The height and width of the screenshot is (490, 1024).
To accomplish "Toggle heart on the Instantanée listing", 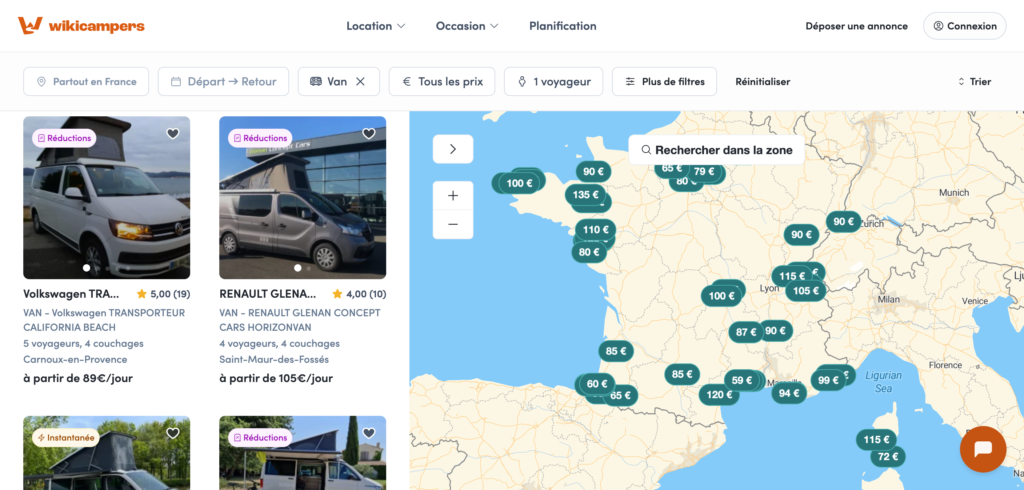I will click(x=173, y=434).
